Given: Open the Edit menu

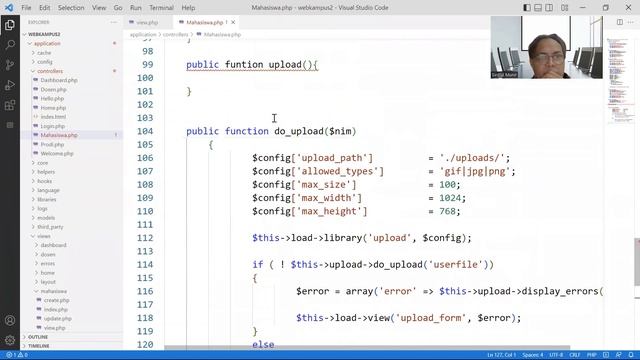Looking at the screenshot, I should 44,8.
